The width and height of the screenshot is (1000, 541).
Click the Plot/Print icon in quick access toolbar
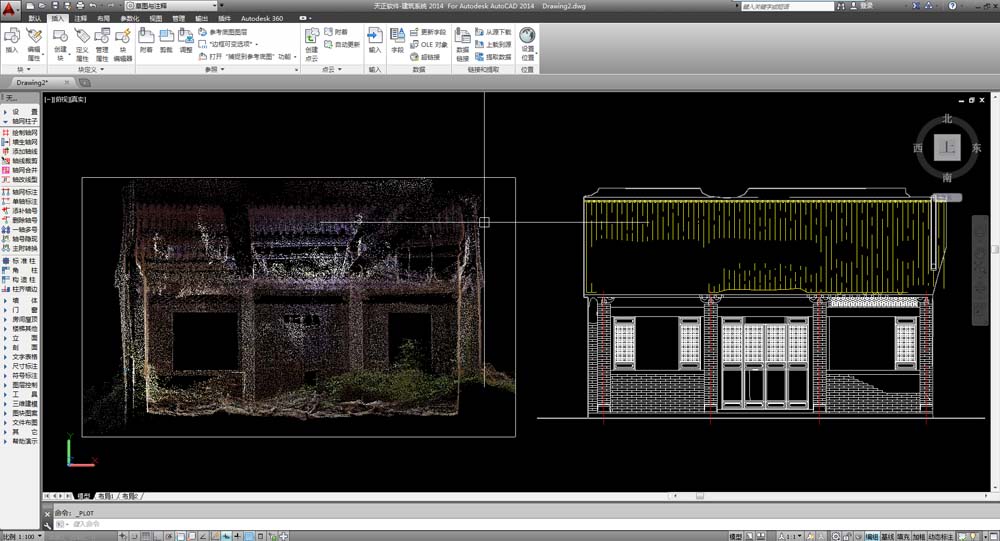click(80, 6)
